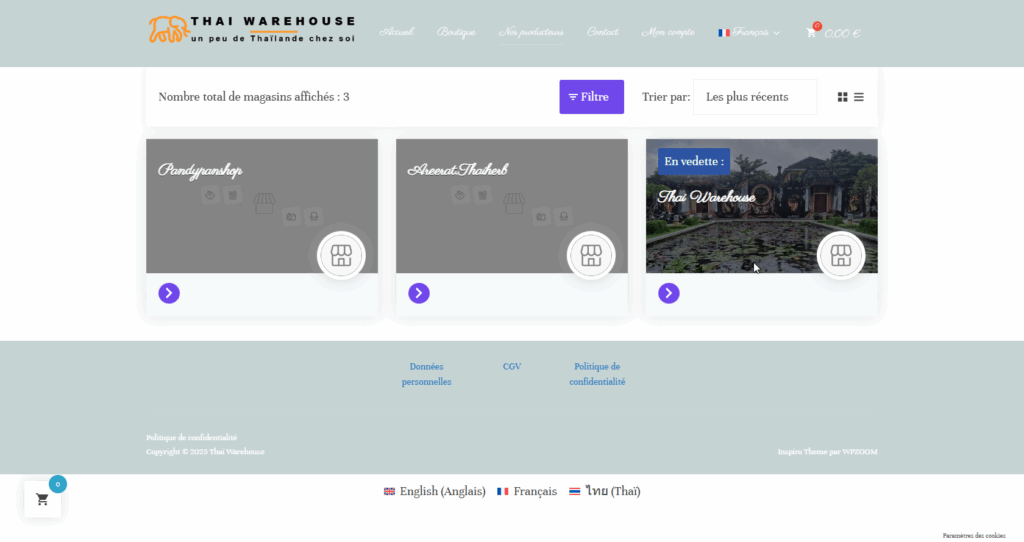
Task: Click the Pandyyanshop store avatar icon
Action: pyautogui.click(x=341, y=255)
